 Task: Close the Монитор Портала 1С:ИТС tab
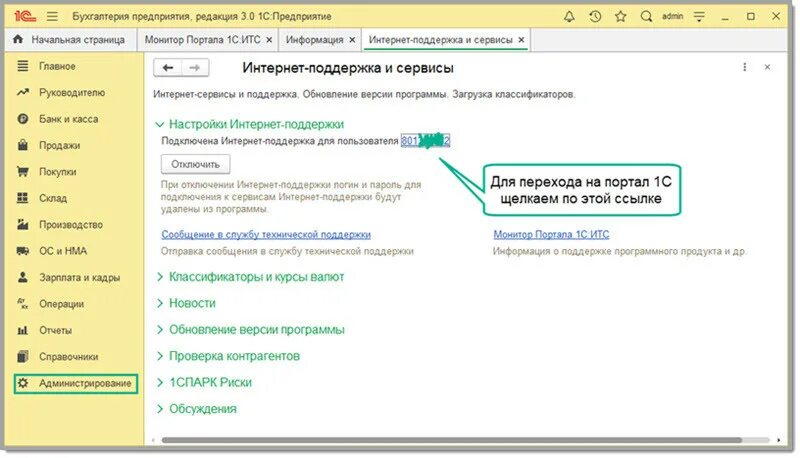click(x=269, y=40)
